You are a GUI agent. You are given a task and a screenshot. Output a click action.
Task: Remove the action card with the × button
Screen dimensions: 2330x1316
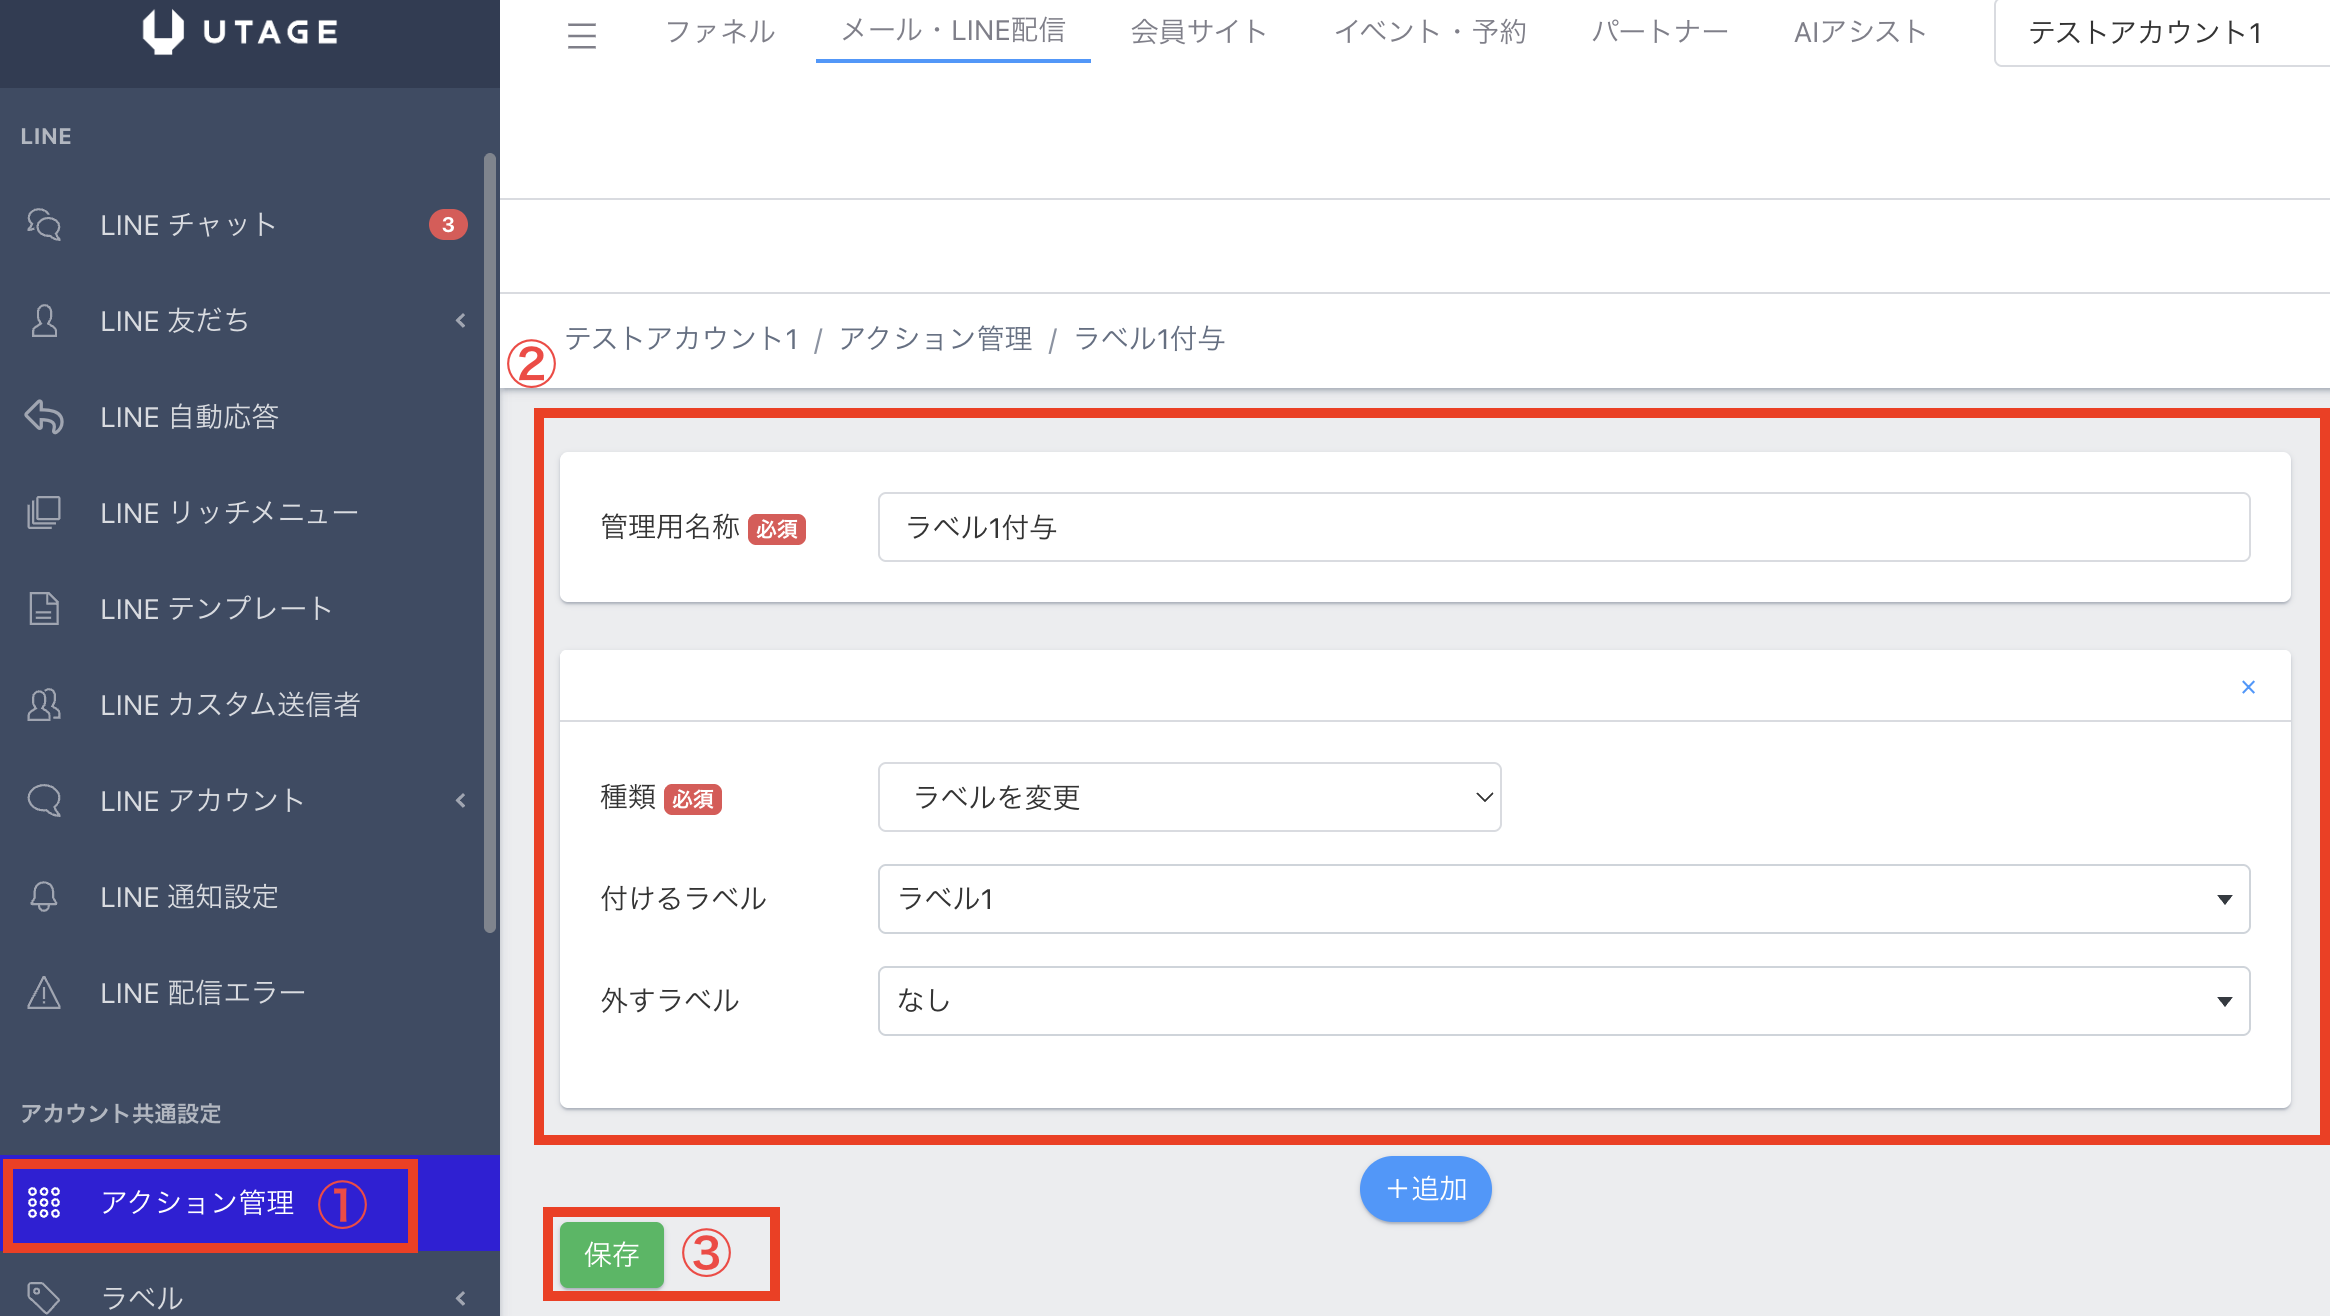(2248, 687)
